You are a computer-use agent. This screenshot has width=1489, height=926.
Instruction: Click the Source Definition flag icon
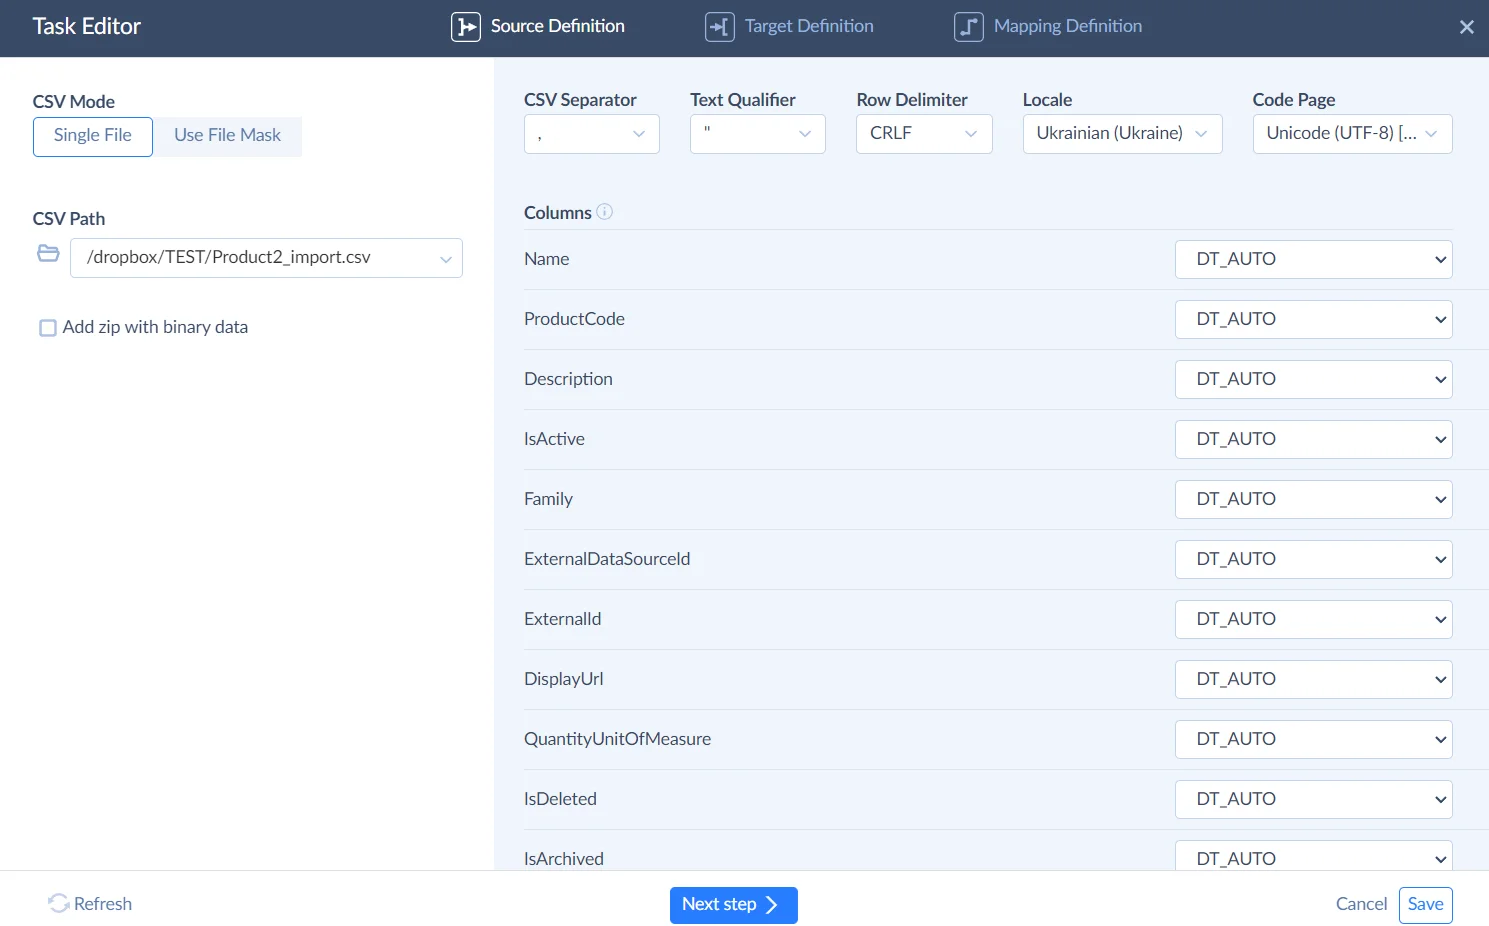[464, 27]
